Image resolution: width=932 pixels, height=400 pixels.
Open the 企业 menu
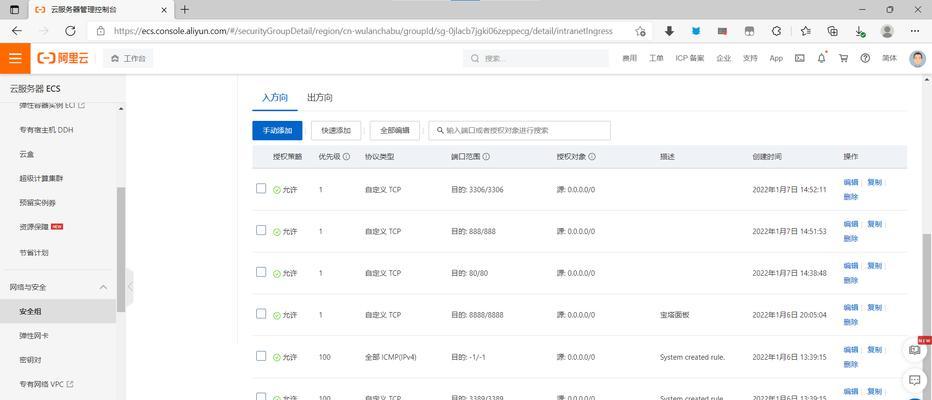(x=723, y=58)
